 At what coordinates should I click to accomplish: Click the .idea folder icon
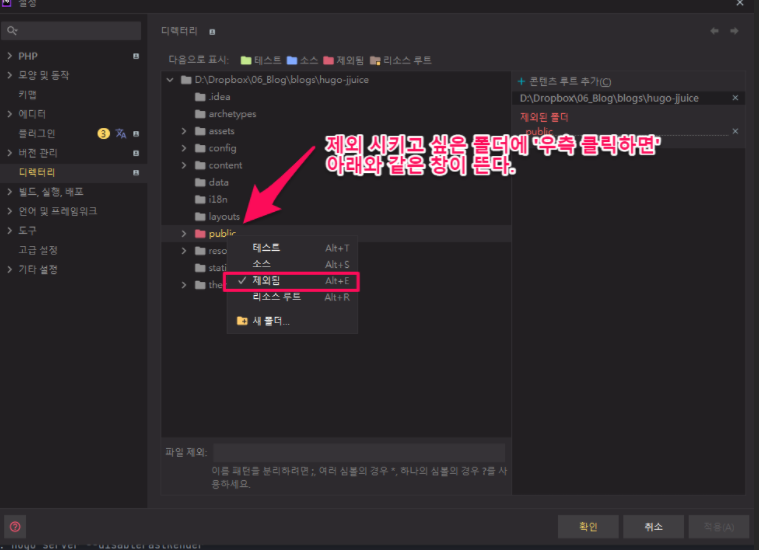(200, 97)
